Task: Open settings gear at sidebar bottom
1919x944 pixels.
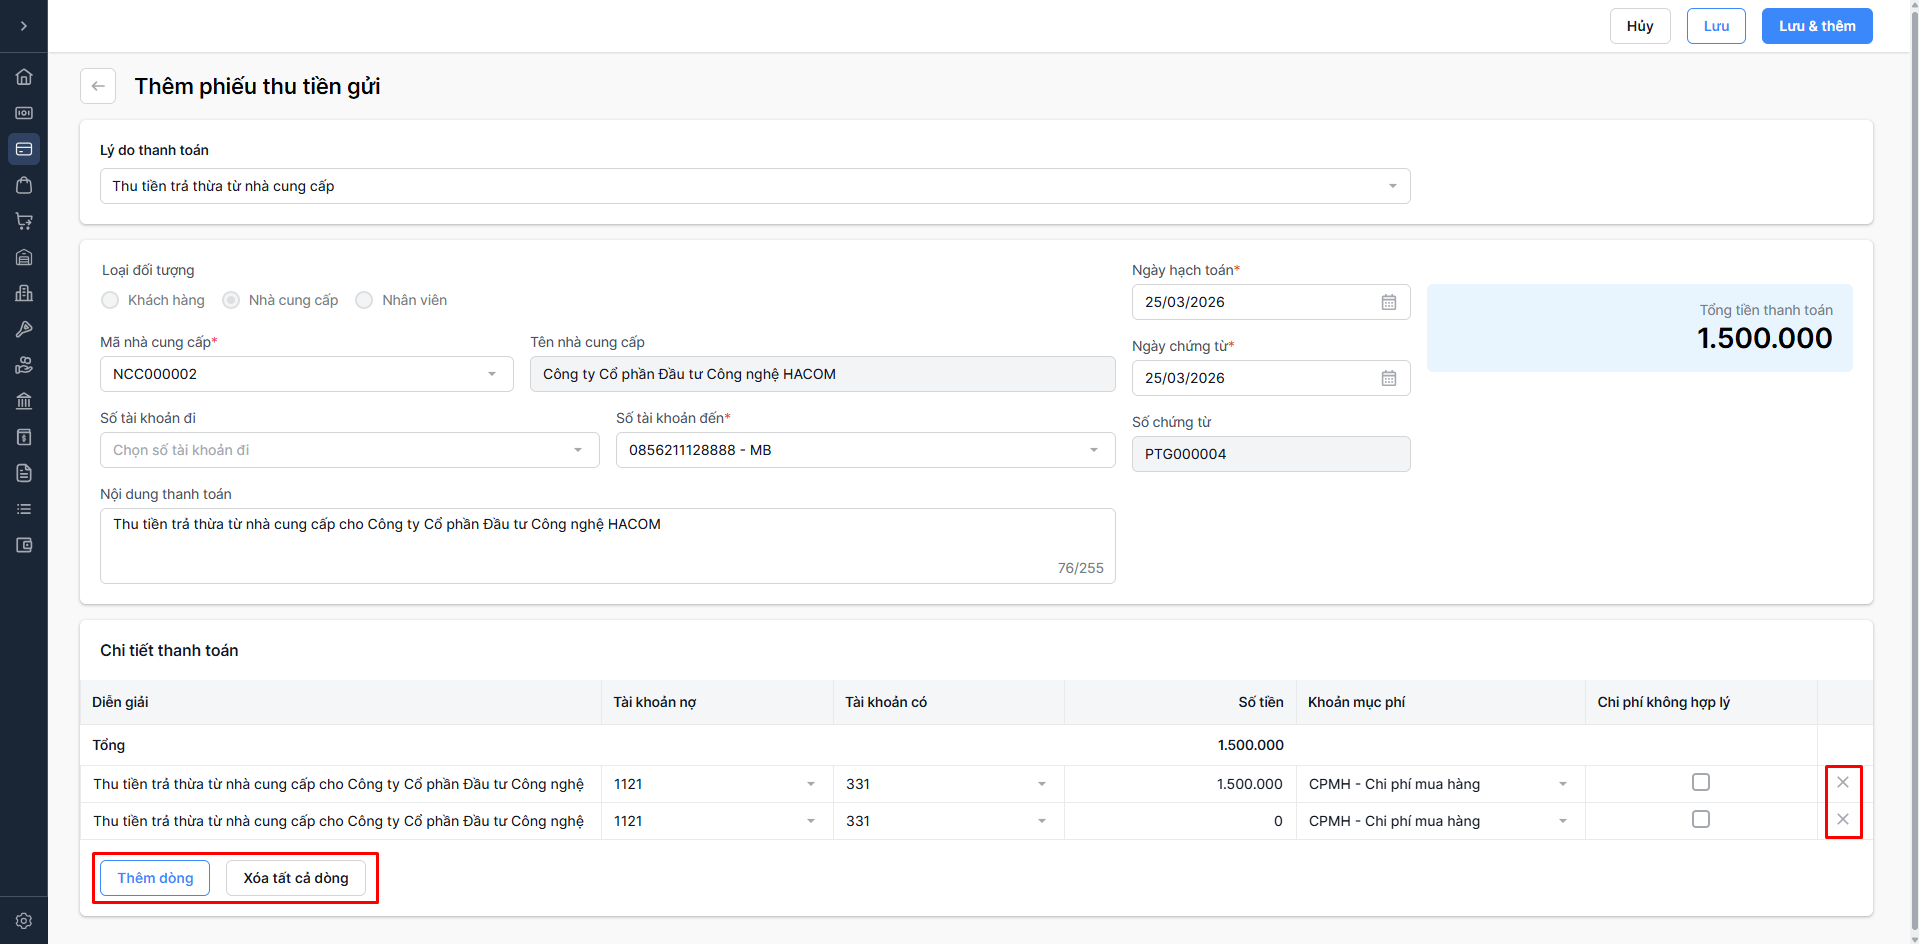Action: pyautogui.click(x=24, y=921)
